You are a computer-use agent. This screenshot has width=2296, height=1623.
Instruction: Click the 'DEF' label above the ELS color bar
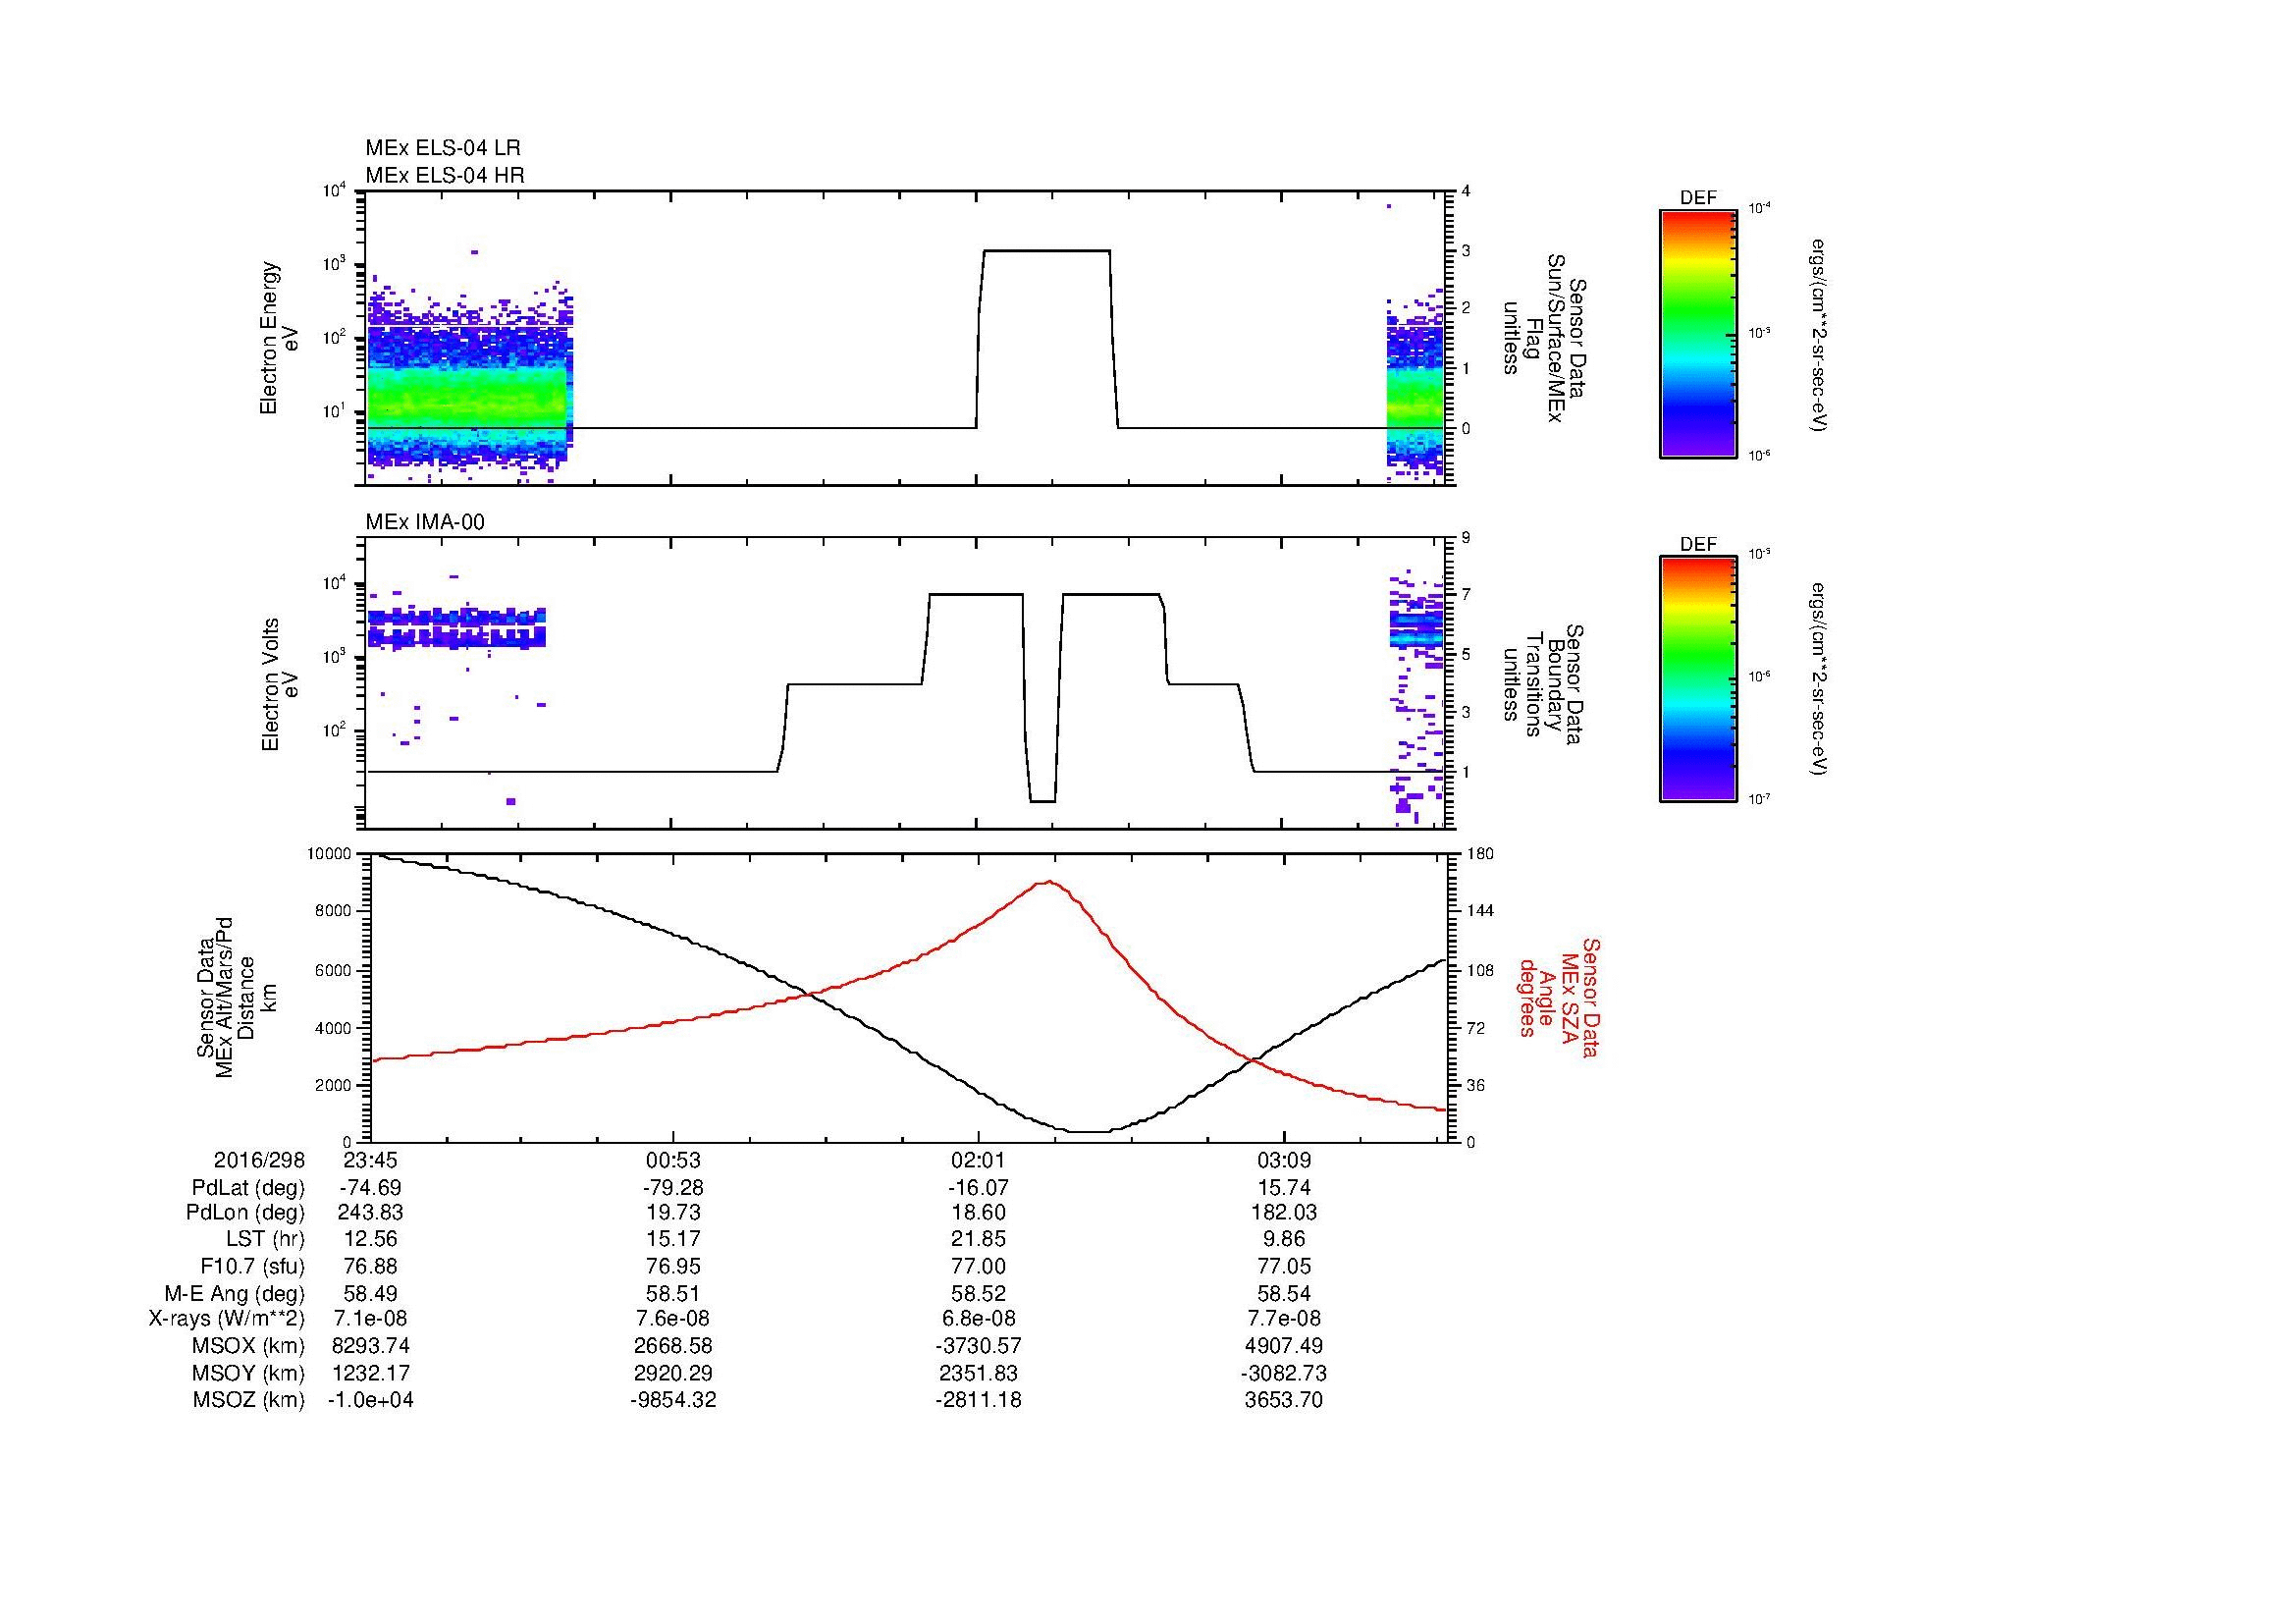pyautogui.click(x=1698, y=198)
